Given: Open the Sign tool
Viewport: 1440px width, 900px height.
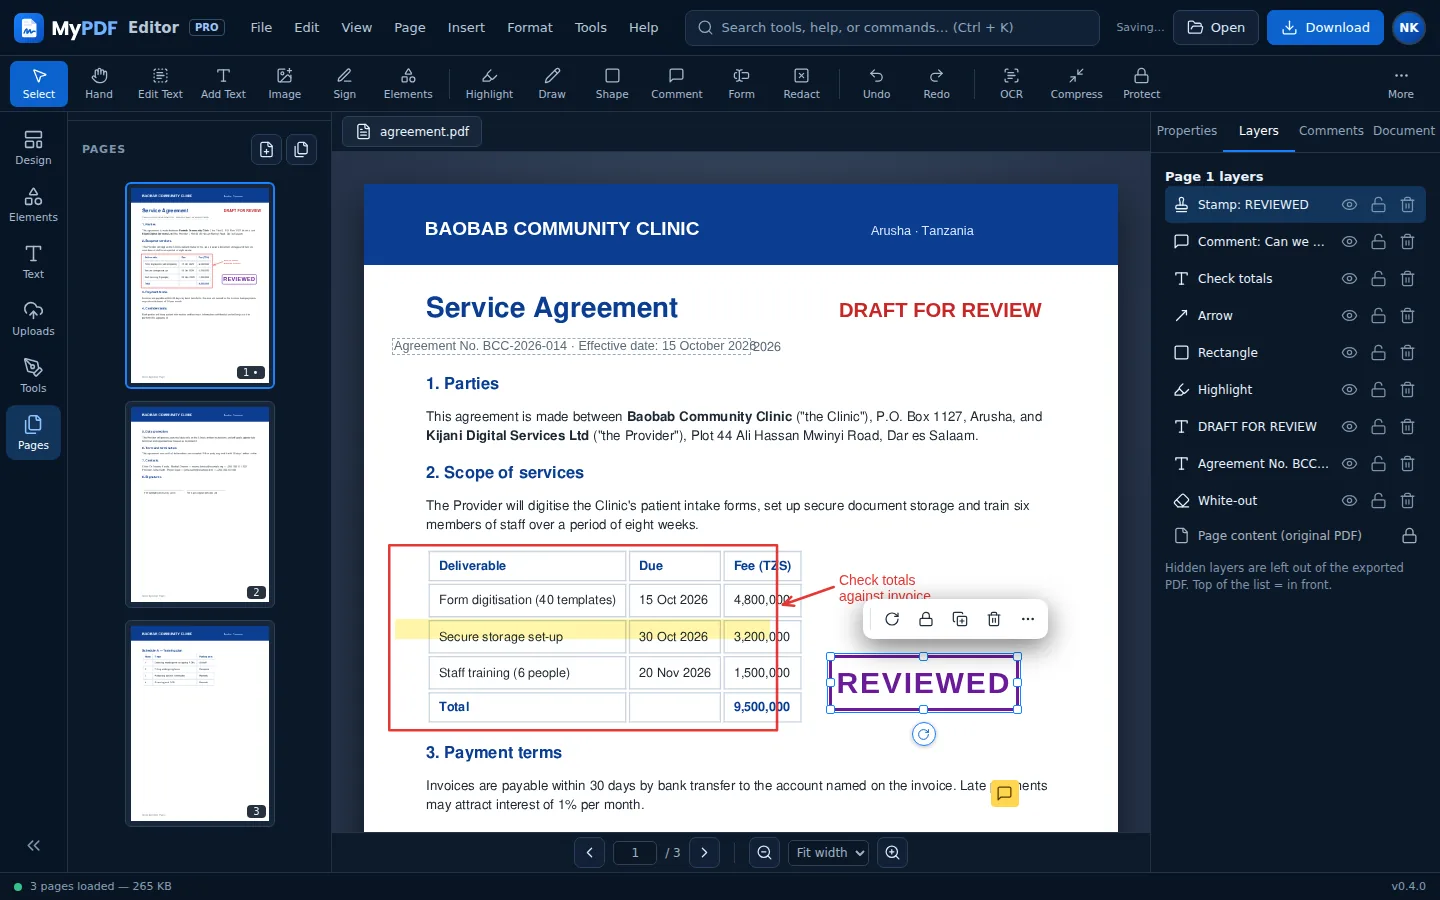Looking at the screenshot, I should pos(345,83).
